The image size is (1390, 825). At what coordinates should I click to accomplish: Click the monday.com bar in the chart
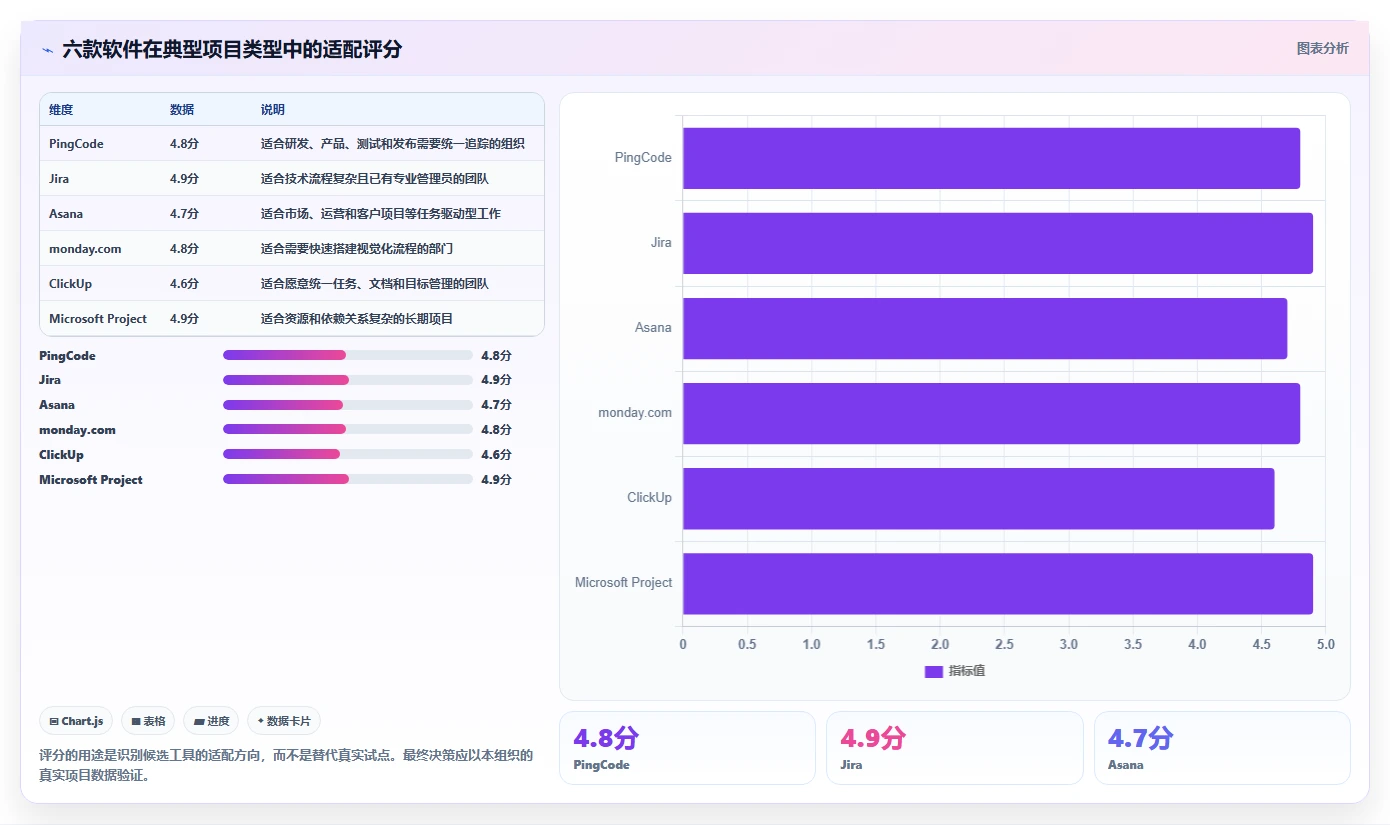991,413
